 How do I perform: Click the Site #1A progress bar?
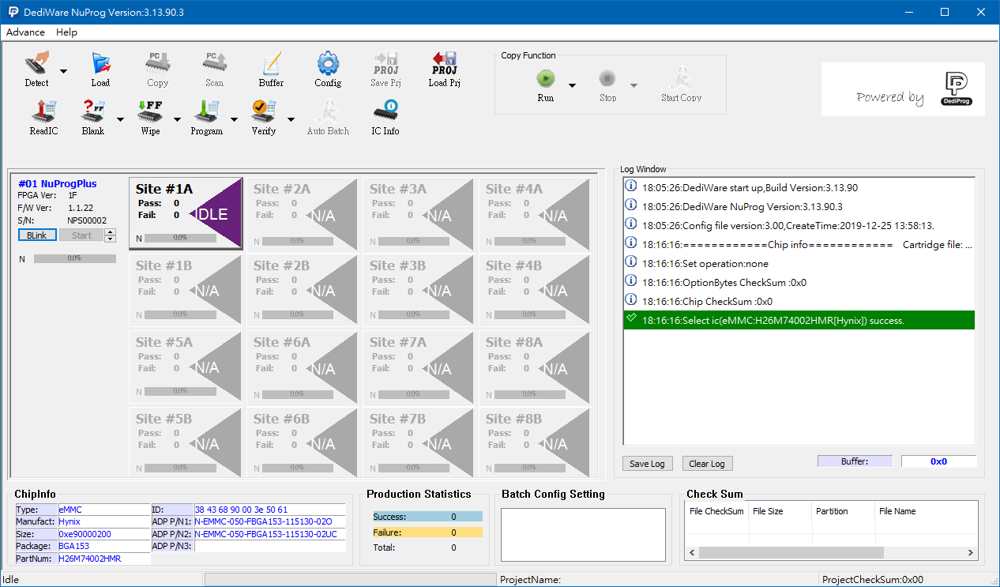(x=180, y=238)
